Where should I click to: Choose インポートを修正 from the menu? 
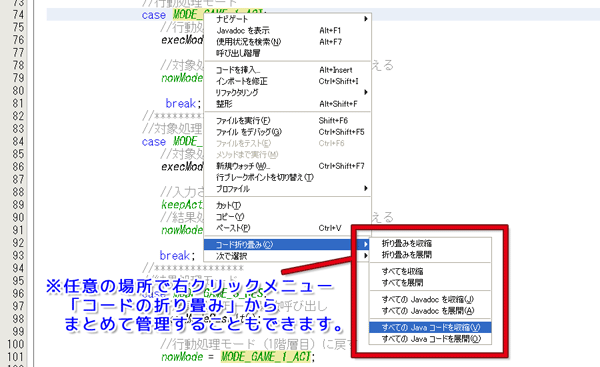click(x=287, y=81)
